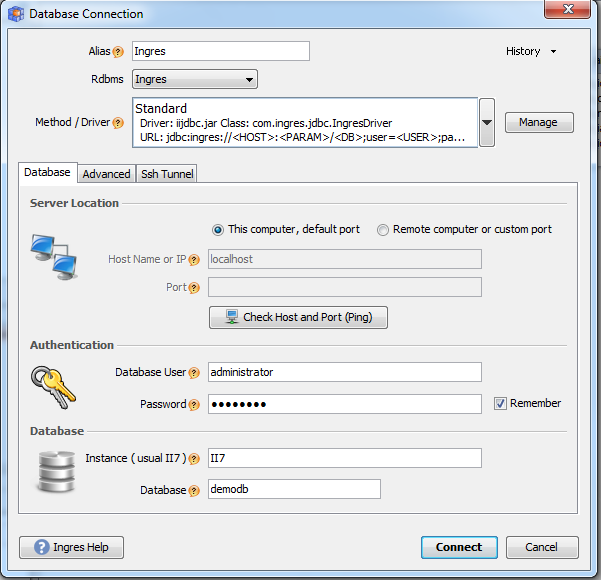Switch to the Advanced tab
Screen dimensions: 601x580
[106, 174]
